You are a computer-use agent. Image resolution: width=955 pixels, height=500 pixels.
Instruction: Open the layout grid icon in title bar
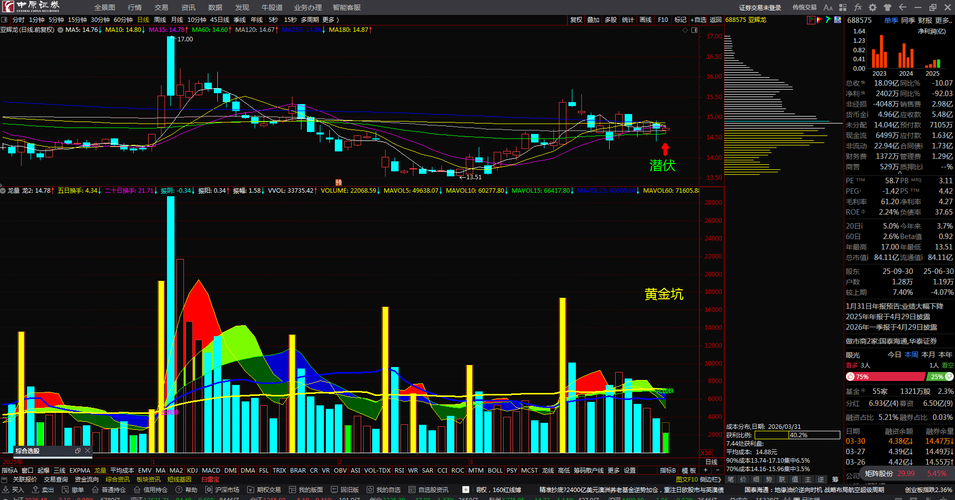(x=843, y=7)
